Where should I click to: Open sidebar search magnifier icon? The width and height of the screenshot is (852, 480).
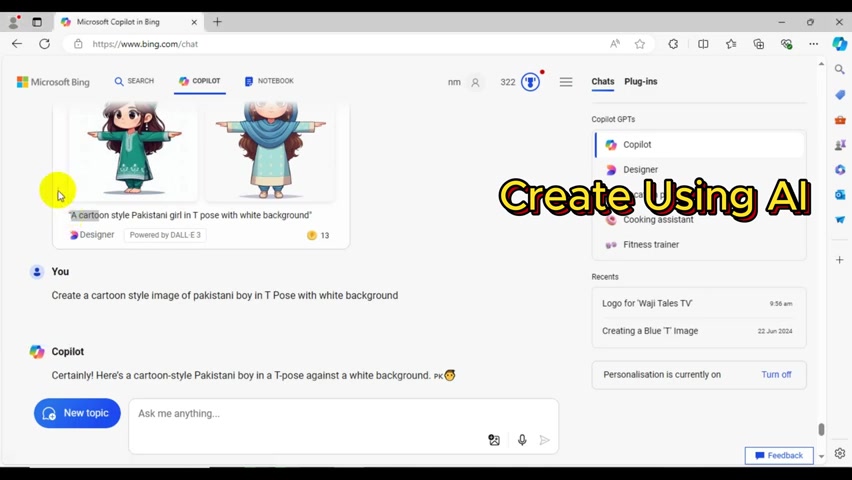tap(840, 70)
